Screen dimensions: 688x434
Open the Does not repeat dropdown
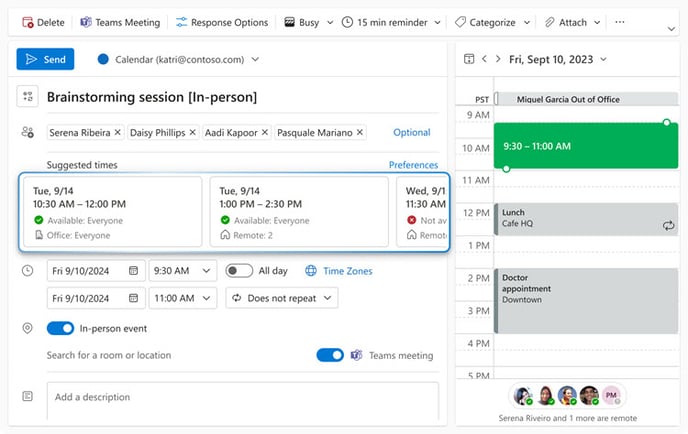click(282, 298)
